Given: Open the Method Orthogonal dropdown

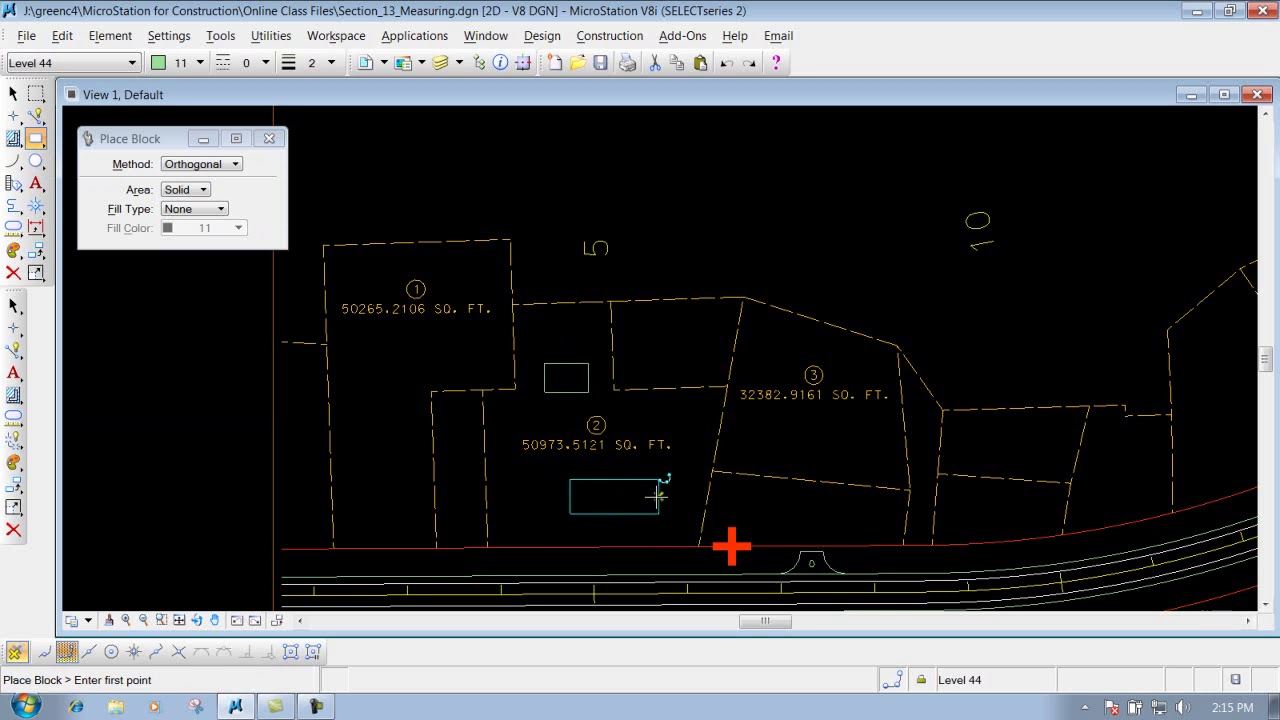Looking at the screenshot, I should pos(201,164).
